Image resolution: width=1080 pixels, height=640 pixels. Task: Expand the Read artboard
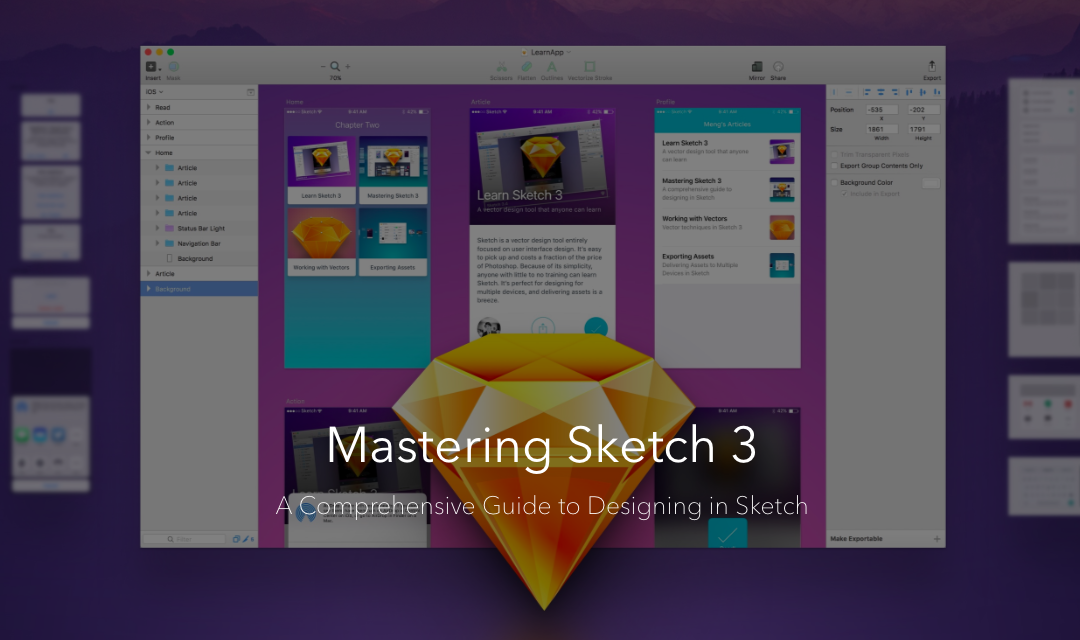tap(148, 107)
